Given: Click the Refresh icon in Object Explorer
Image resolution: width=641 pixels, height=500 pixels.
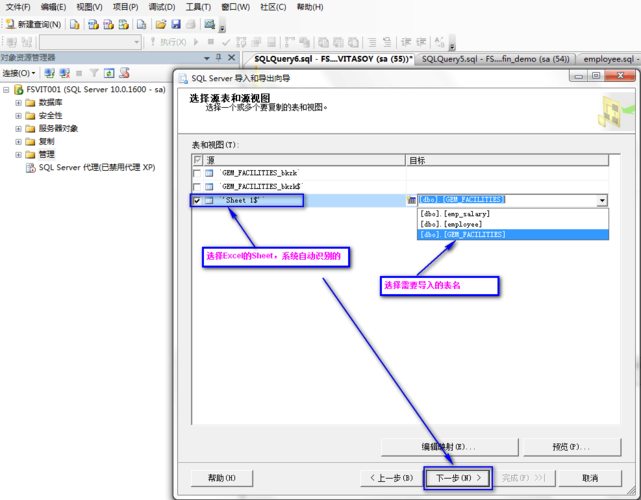Looking at the screenshot, I should pos(109,73).
